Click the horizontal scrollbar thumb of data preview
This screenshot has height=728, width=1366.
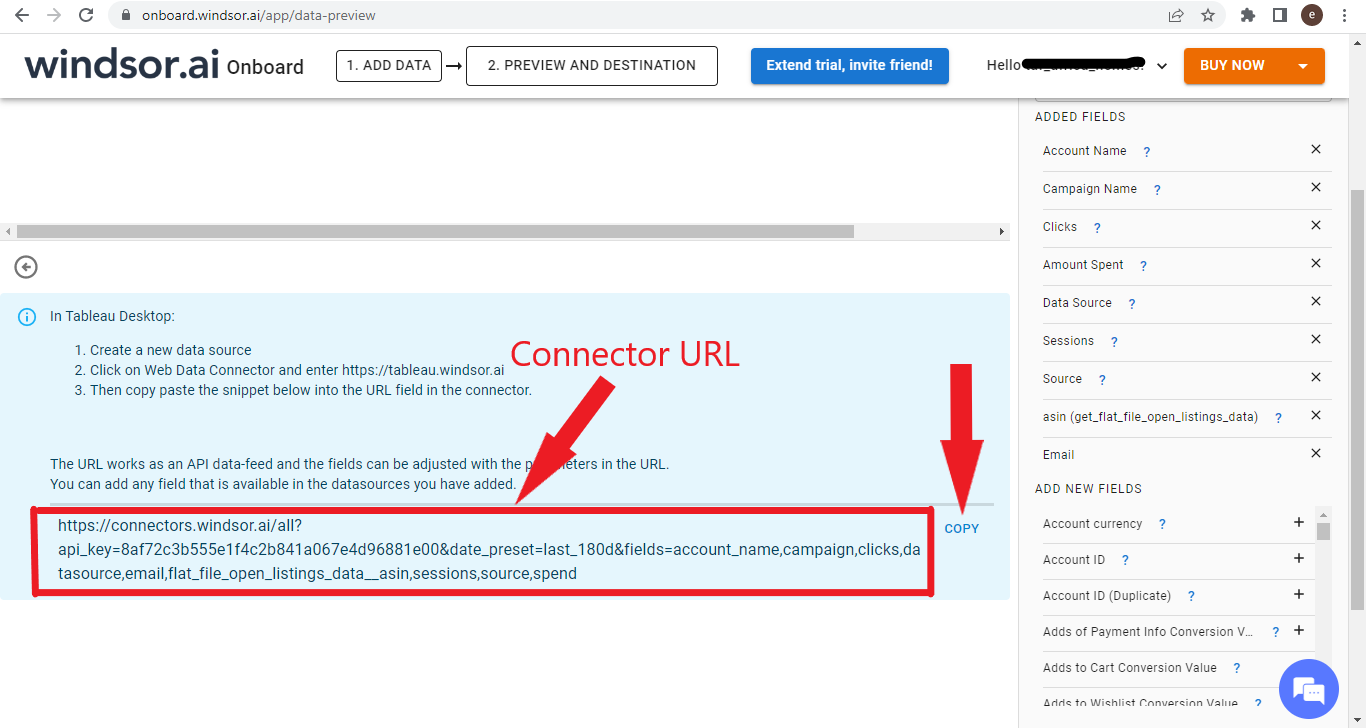(x=435, y=231)
